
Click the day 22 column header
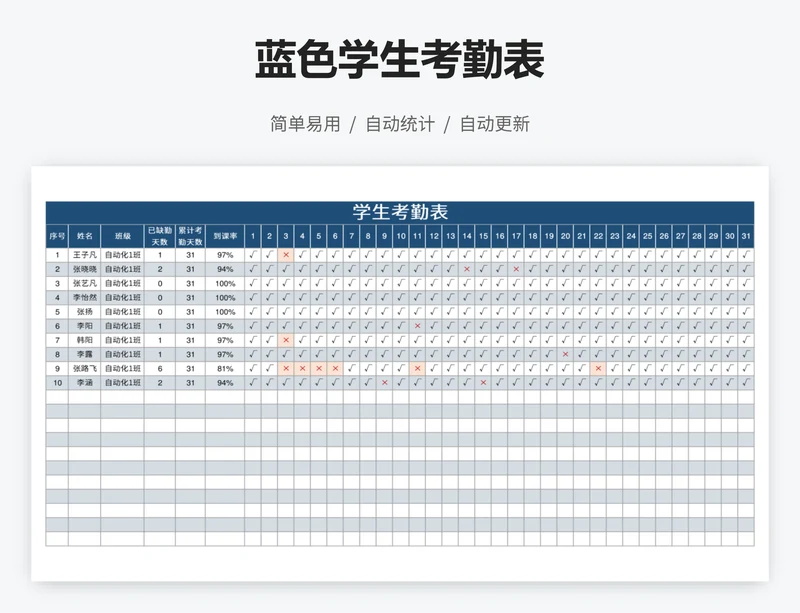[x=598, y=236]
